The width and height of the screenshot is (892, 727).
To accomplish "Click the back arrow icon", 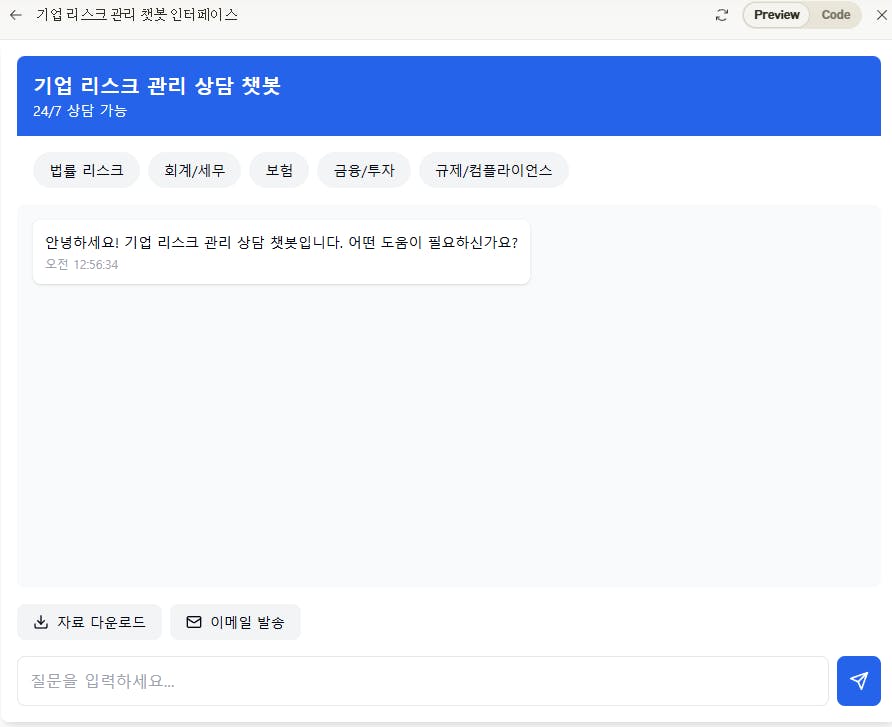I will pyautogui.click(x=16, y=15).
